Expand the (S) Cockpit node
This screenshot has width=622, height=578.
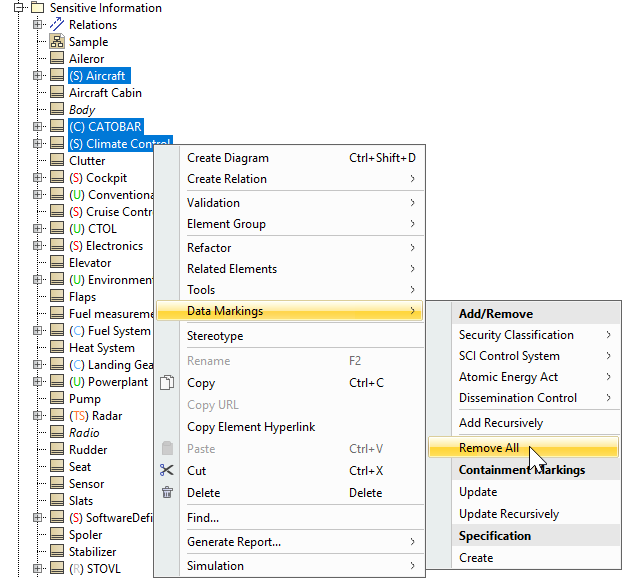pyautogui.click(x=37, y=178)
